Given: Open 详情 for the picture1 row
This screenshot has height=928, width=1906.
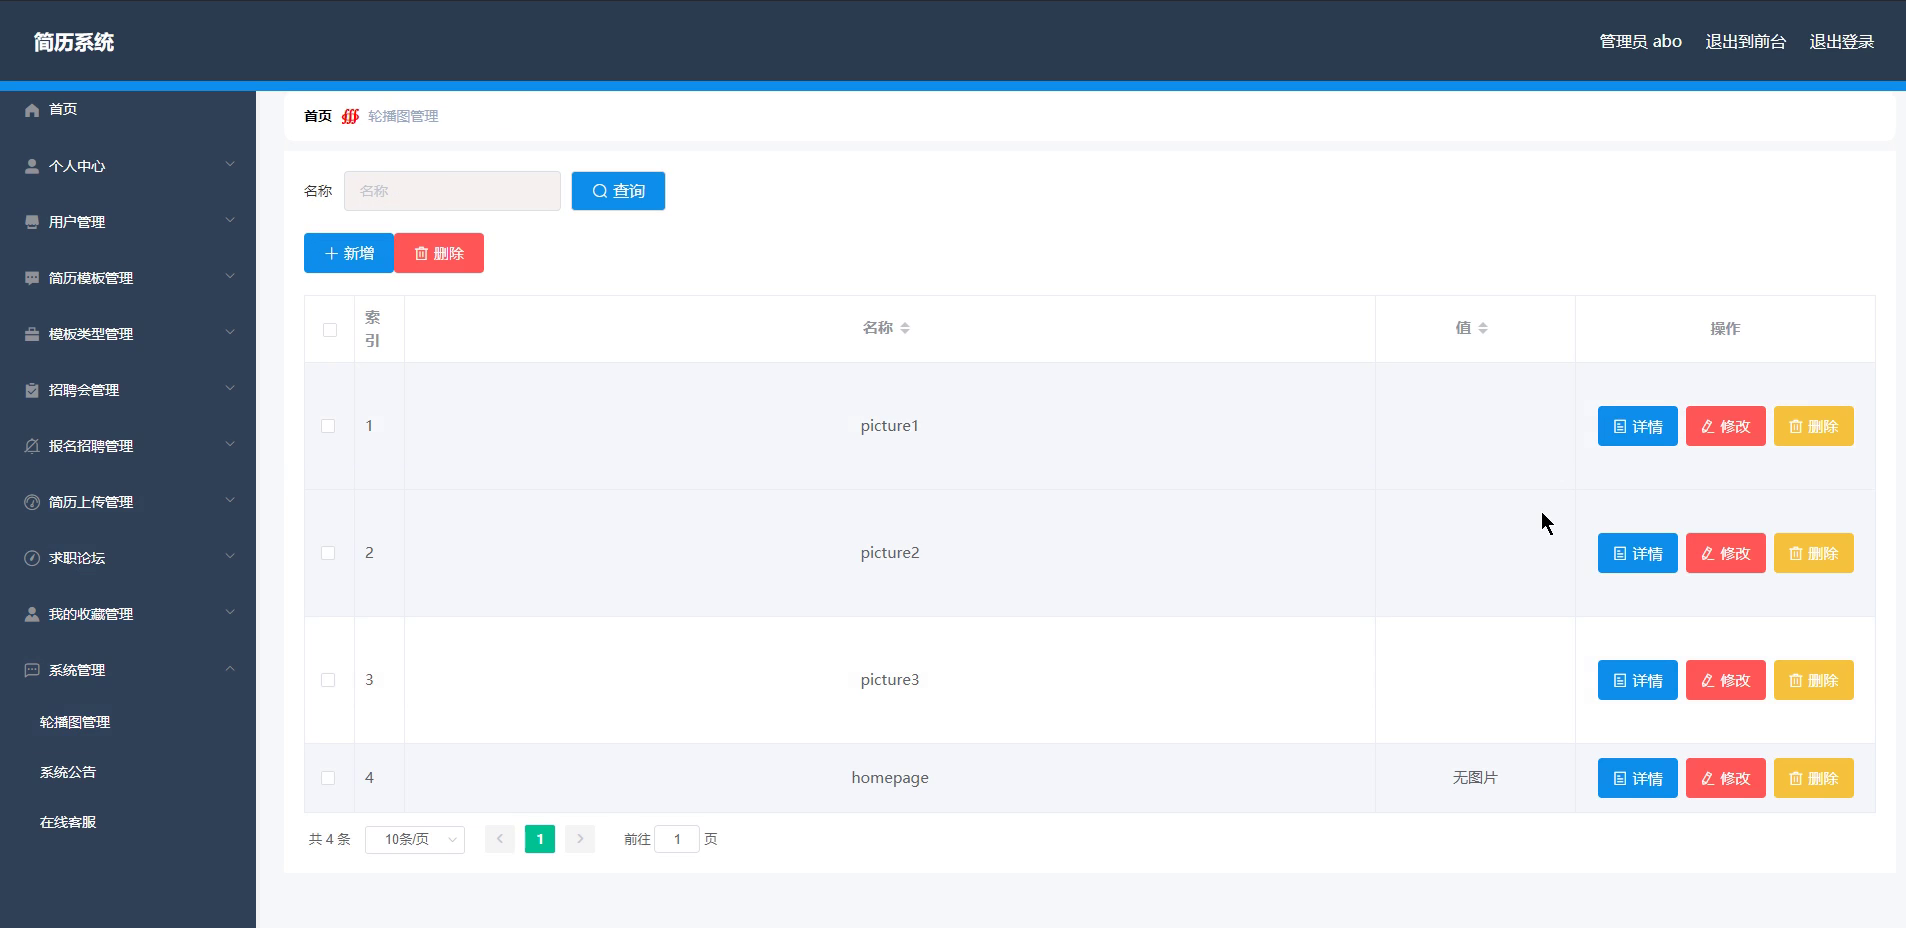Looking at the screenshot, I should click(1637, 426).
